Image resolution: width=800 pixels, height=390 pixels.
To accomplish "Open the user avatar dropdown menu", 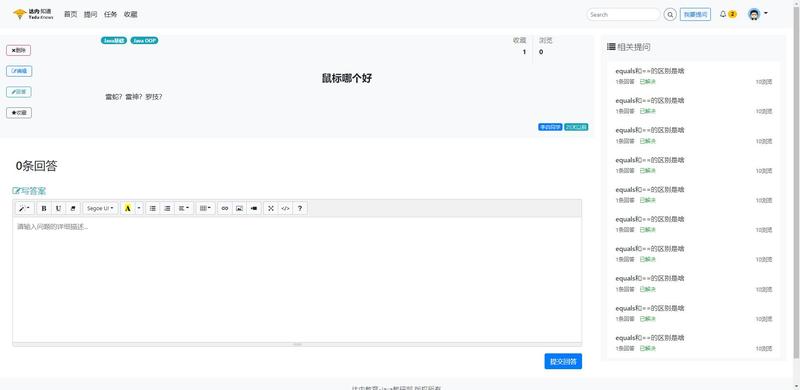I will point(758,14).
